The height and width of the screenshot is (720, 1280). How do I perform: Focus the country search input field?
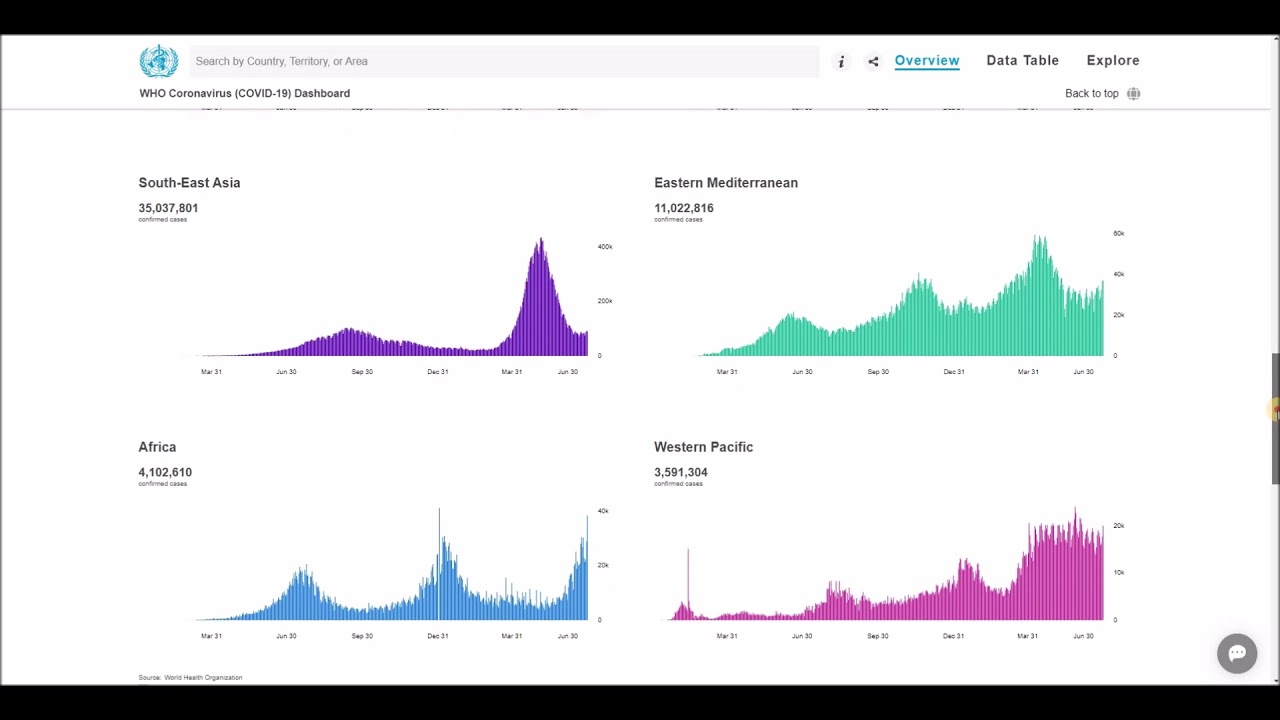(x=504, y=61)
